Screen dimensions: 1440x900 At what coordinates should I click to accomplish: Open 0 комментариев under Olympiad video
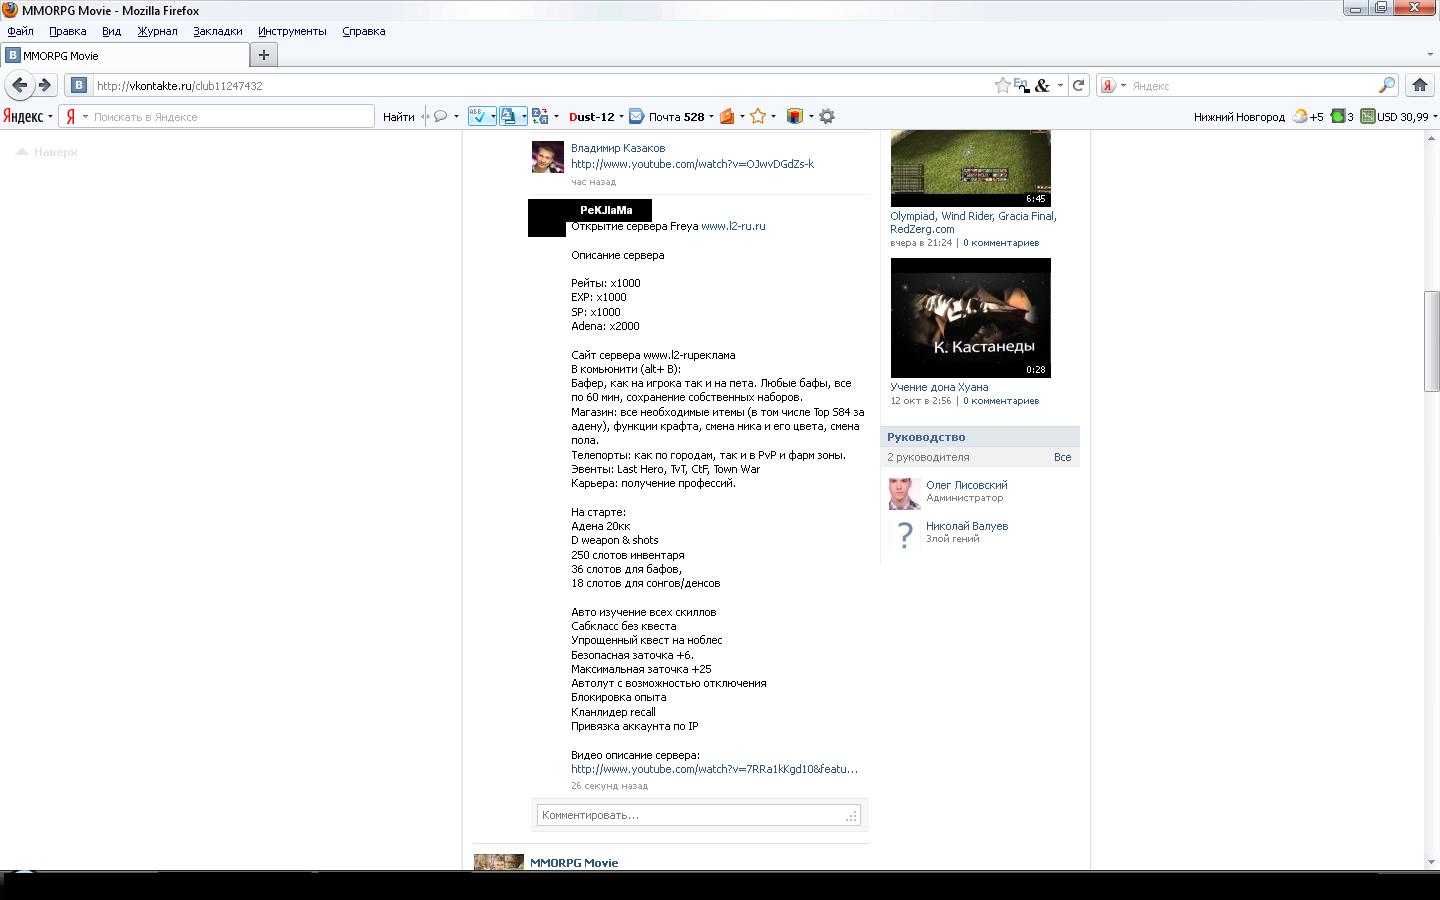coord(1001,242)
